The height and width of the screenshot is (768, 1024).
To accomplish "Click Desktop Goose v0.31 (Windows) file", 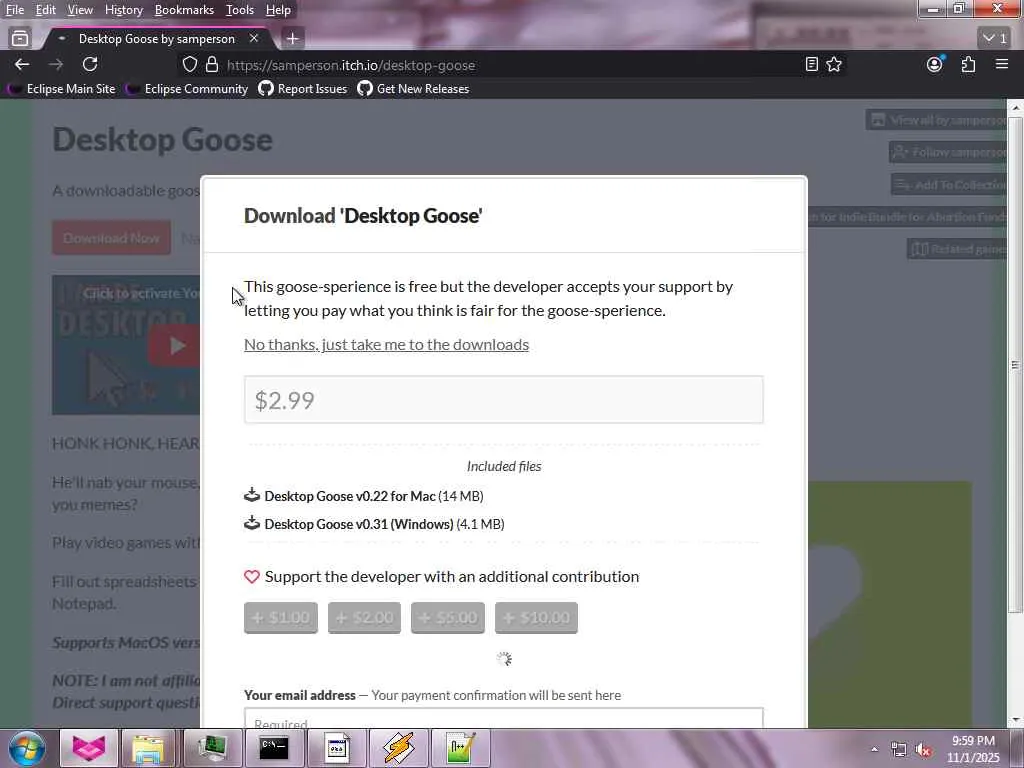I will click(359, 524).
